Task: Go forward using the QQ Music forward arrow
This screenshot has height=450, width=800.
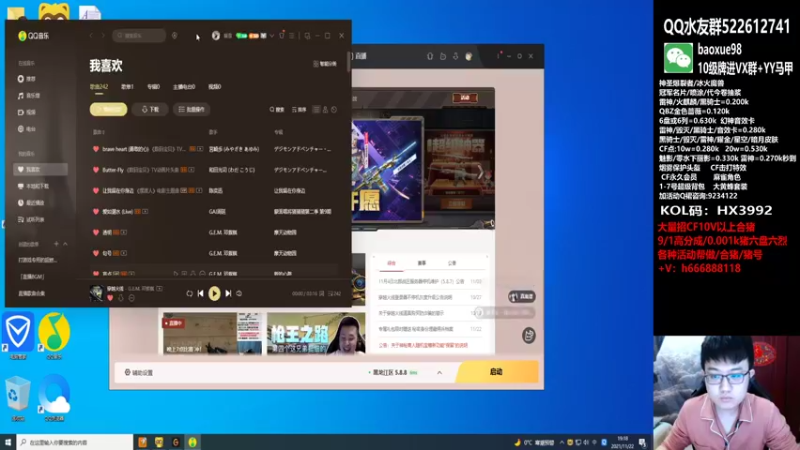Action: (x=103, y=36)
